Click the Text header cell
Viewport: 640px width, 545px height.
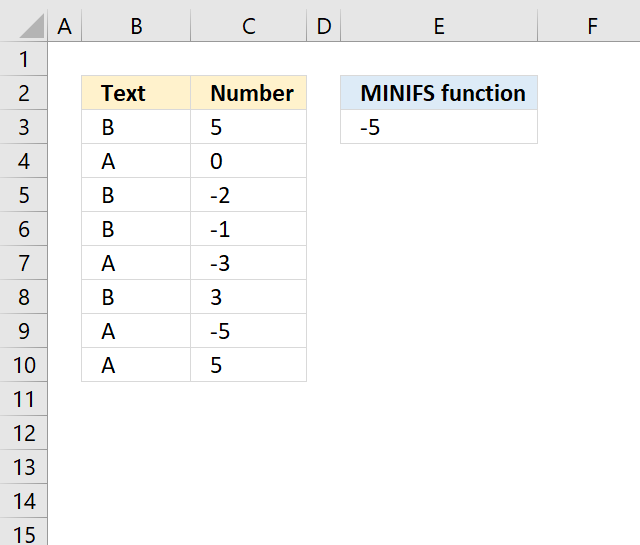(136, 93)
